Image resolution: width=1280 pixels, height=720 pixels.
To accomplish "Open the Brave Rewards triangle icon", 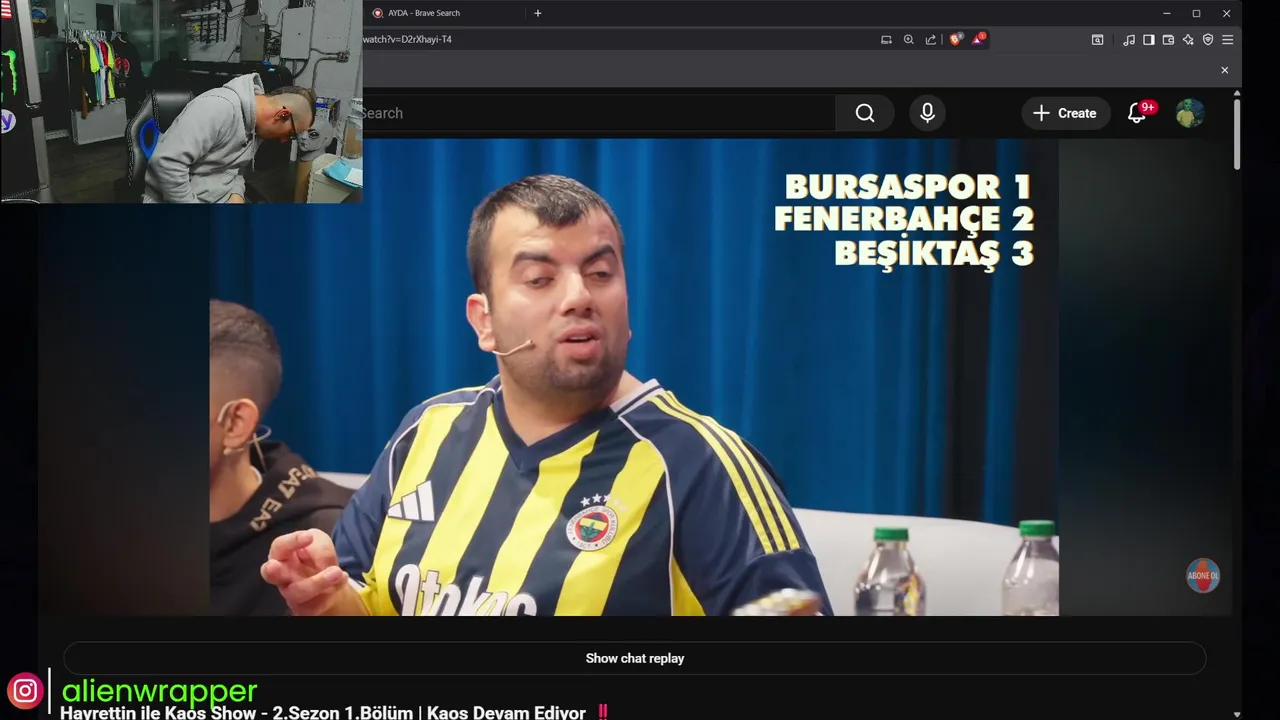I will pyautogui.click(x=978, y=39).
